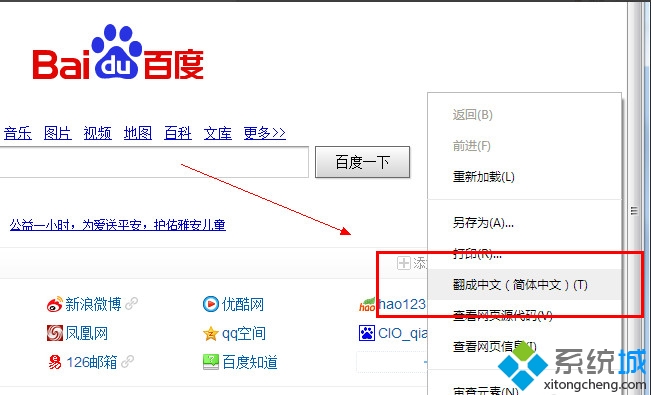651x395 pixels.
Task: Click the hao123 logo icon
Action: pos(367,304)
